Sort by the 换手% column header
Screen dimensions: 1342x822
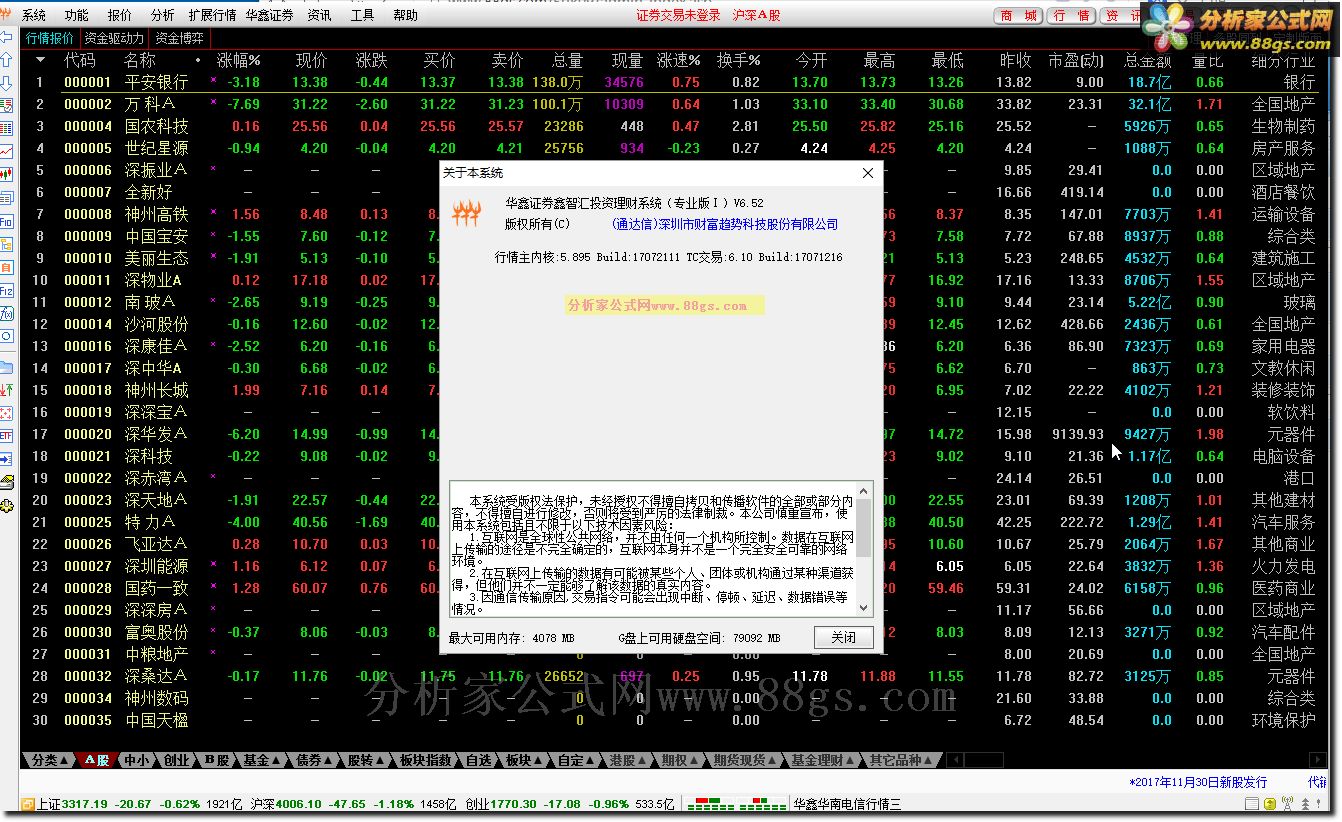(738, 61)
